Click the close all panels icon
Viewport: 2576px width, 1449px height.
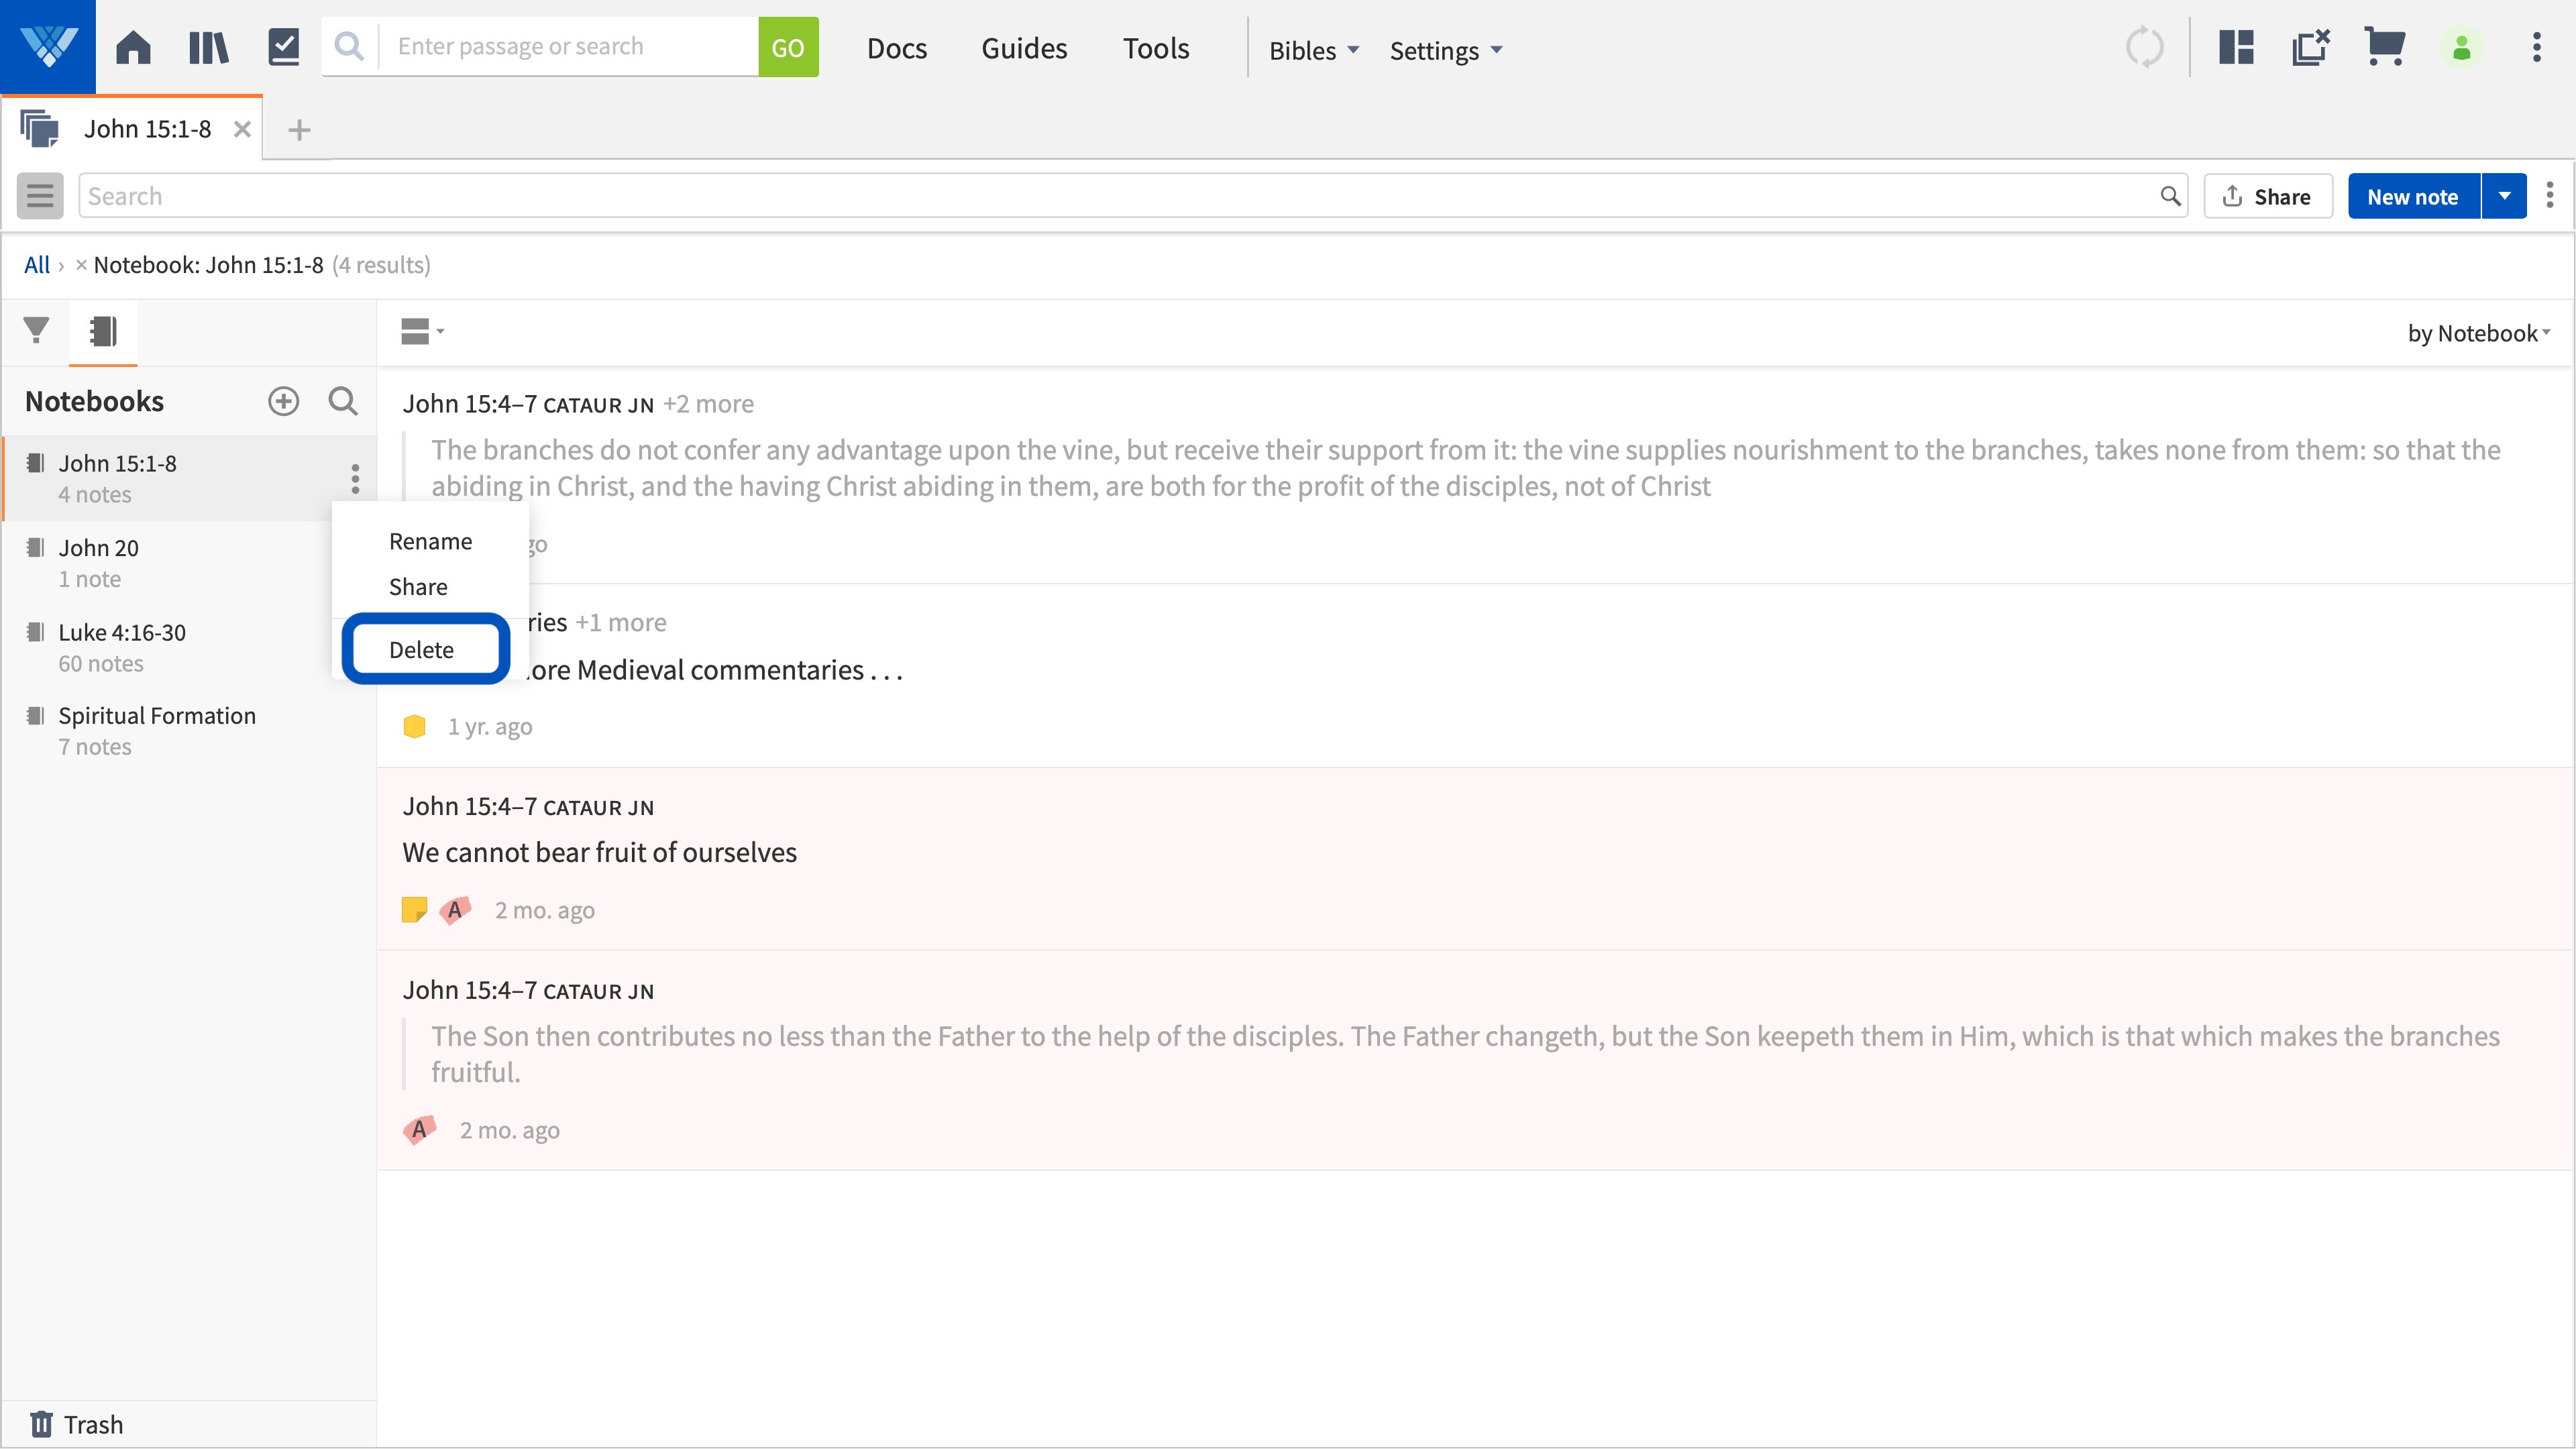2311,47
